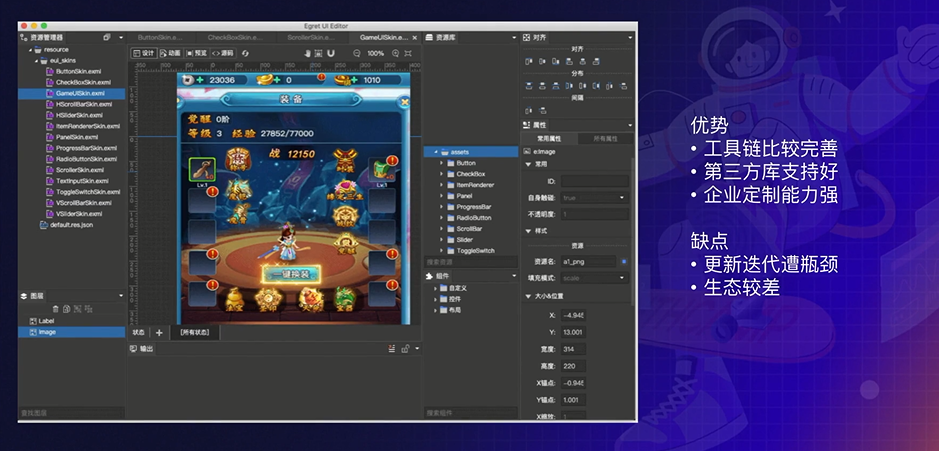939x451 pixels.
Task: Clear the output log icon
Action: point(392,349)
